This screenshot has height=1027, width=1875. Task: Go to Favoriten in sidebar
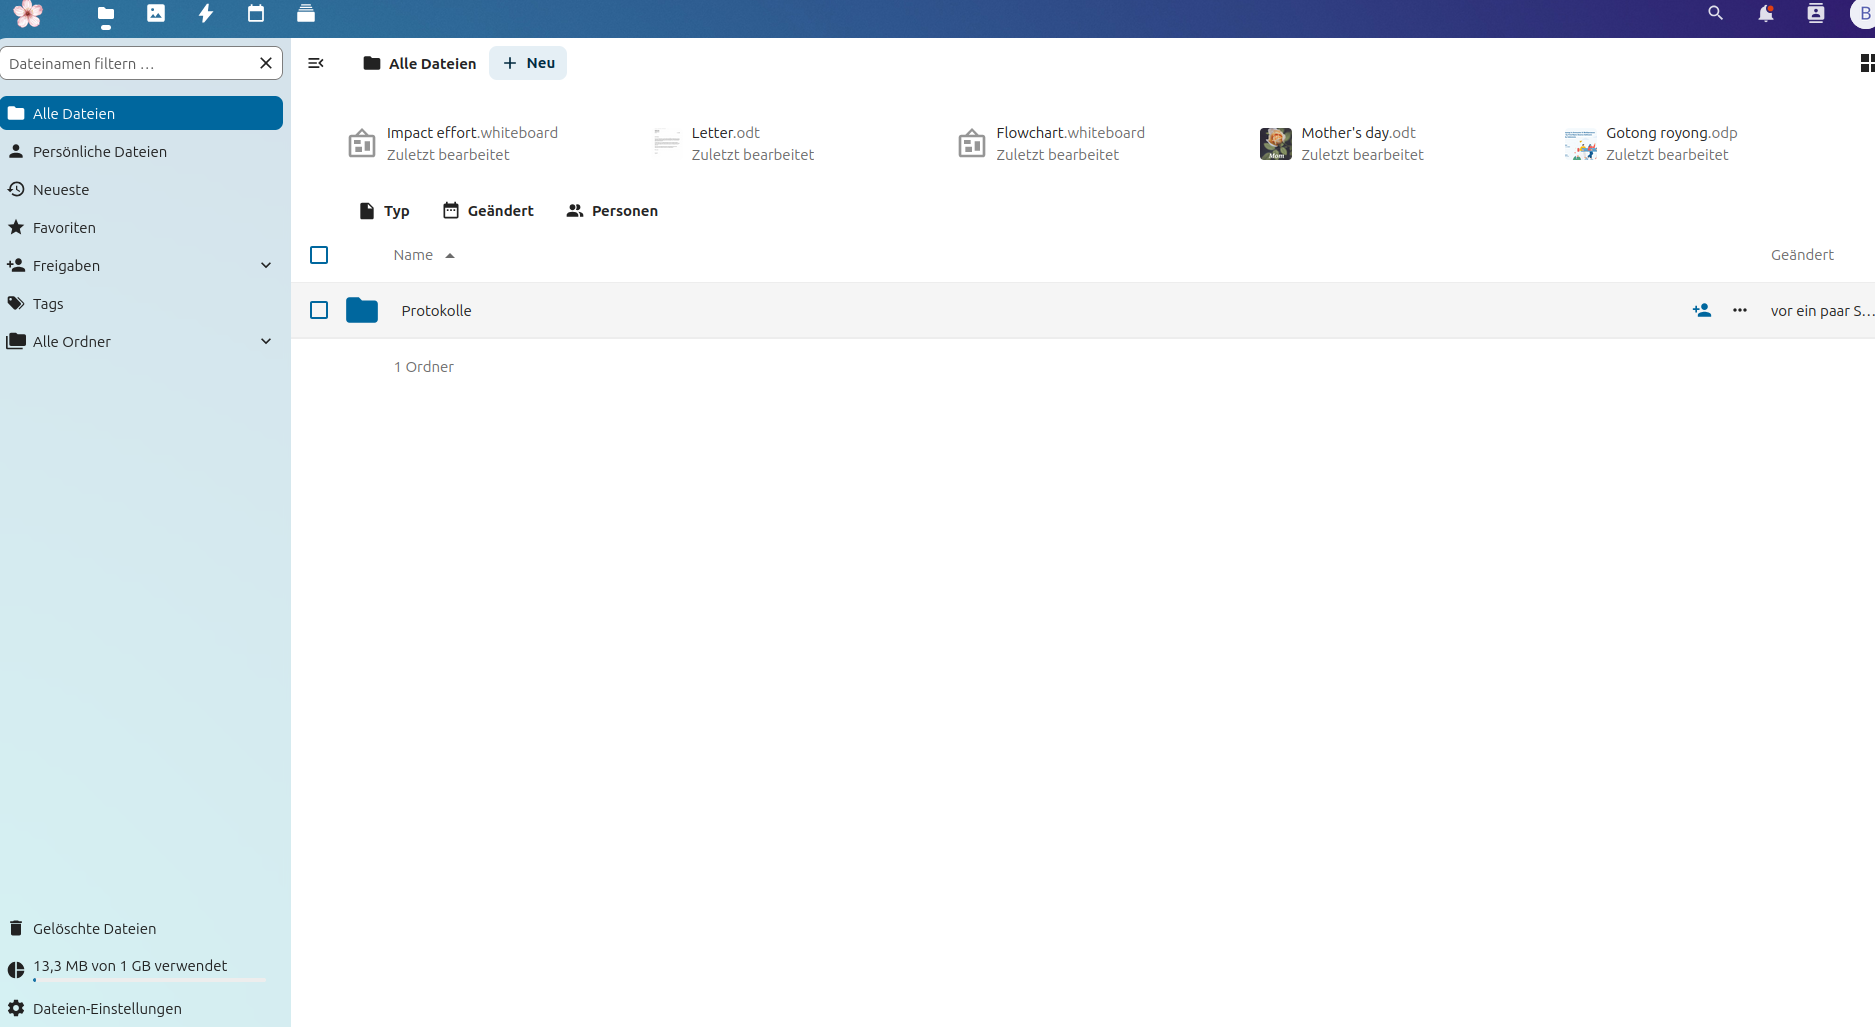tap(64, 227)
